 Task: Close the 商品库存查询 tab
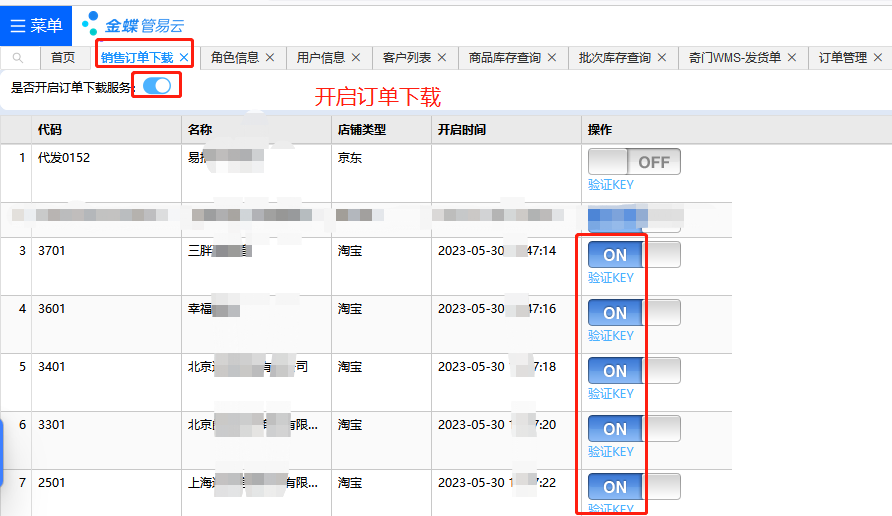[551, 58]
